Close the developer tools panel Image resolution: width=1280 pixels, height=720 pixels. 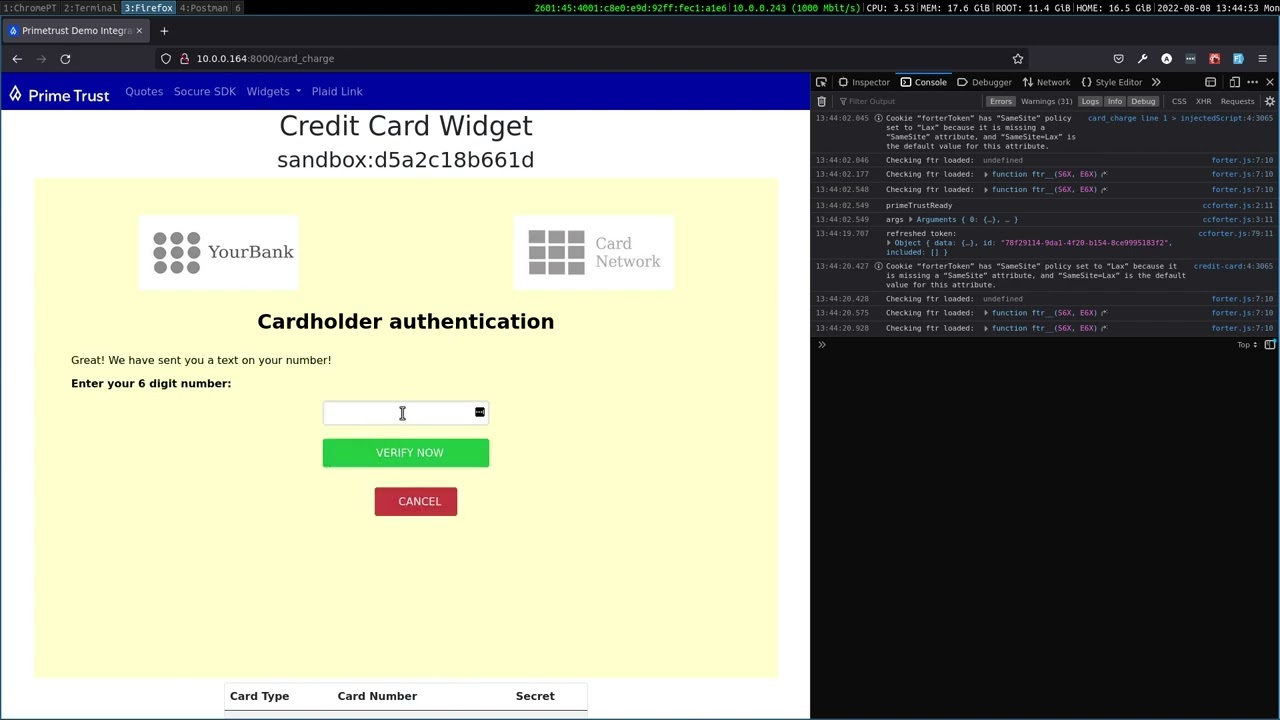(x=1270, y=82)
